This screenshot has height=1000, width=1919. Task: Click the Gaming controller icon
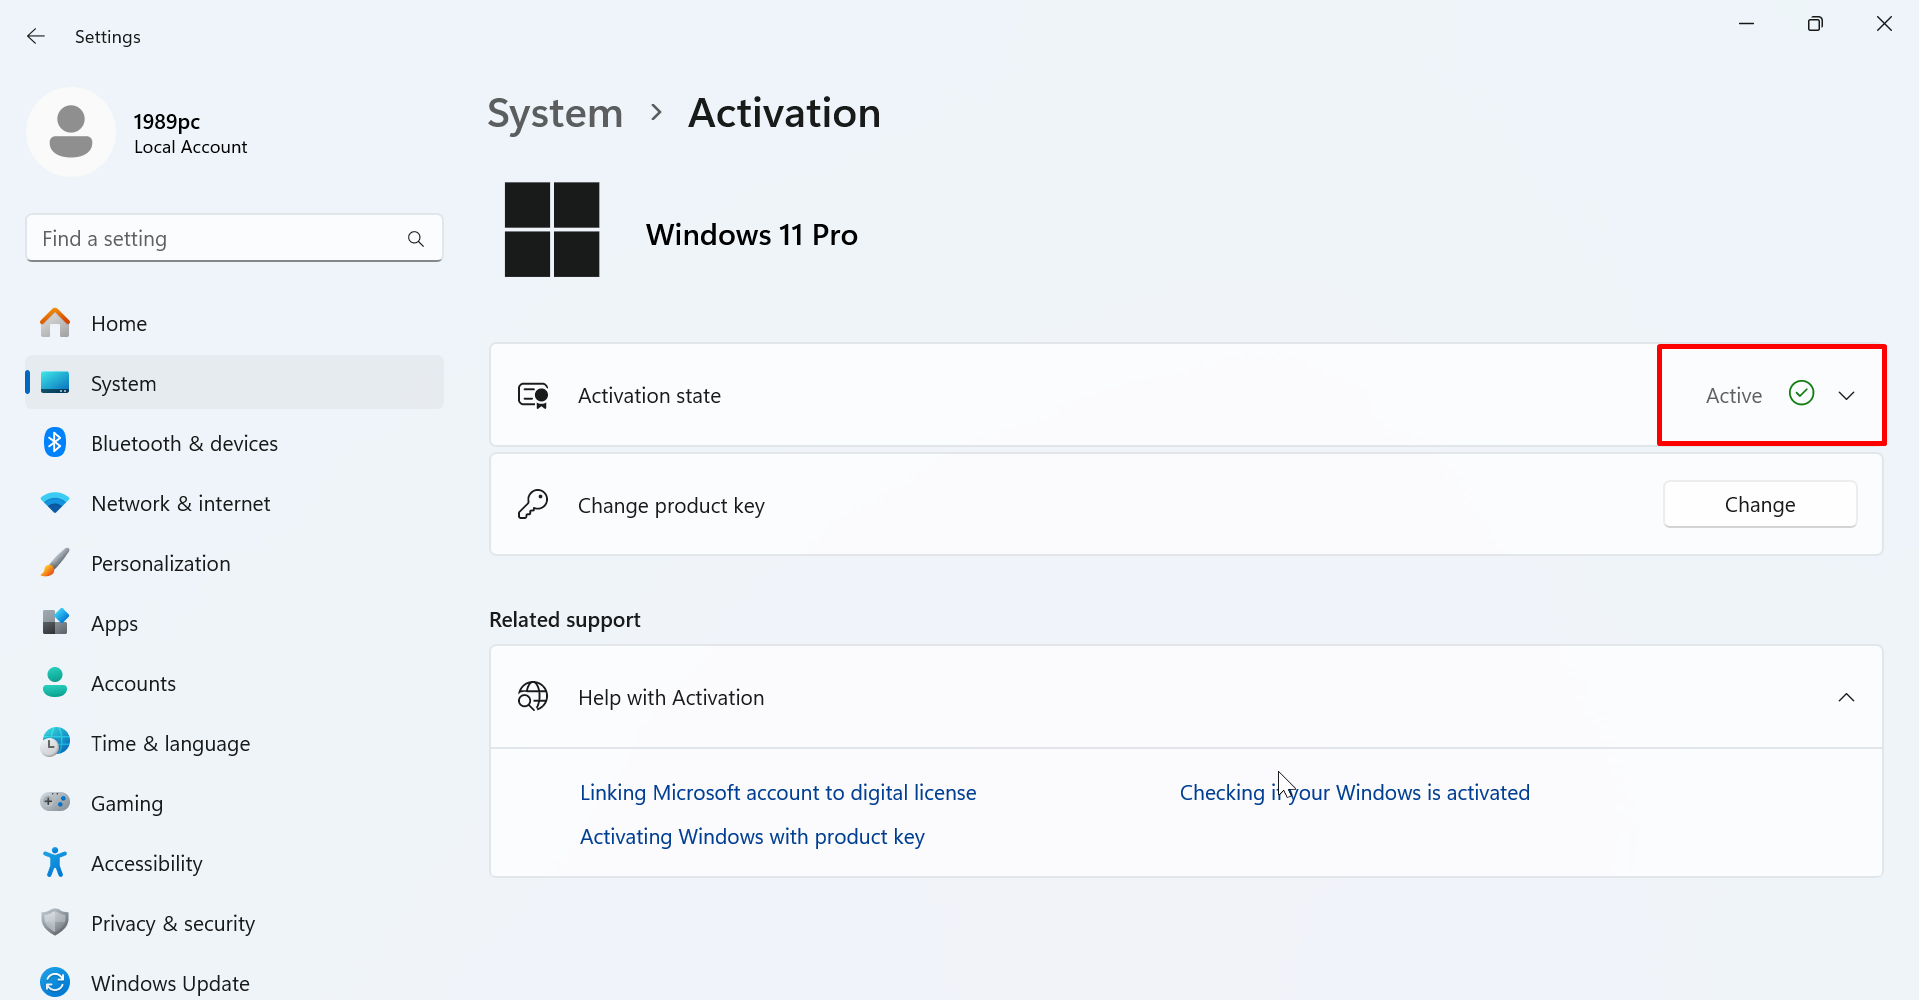(55, 802)
